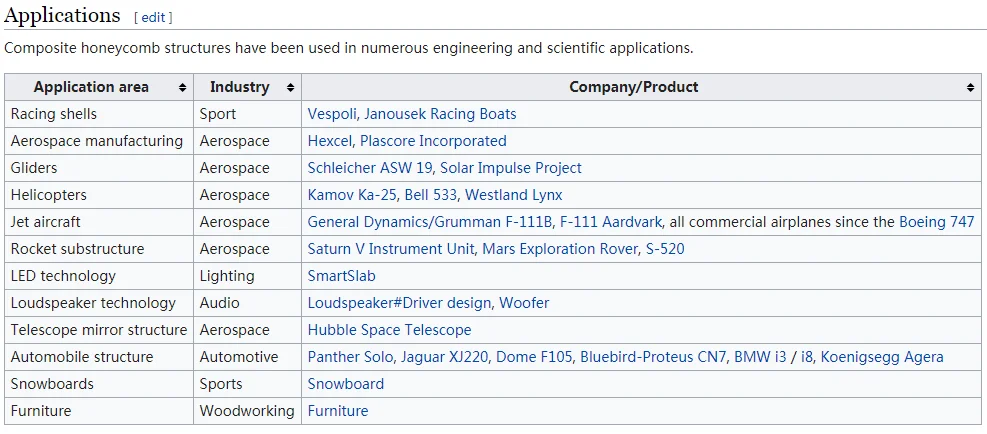Sort table by Application area column arrows
The height and width of the screenshot is (434, 987).
pyautogui.click(x=183, y=88)
